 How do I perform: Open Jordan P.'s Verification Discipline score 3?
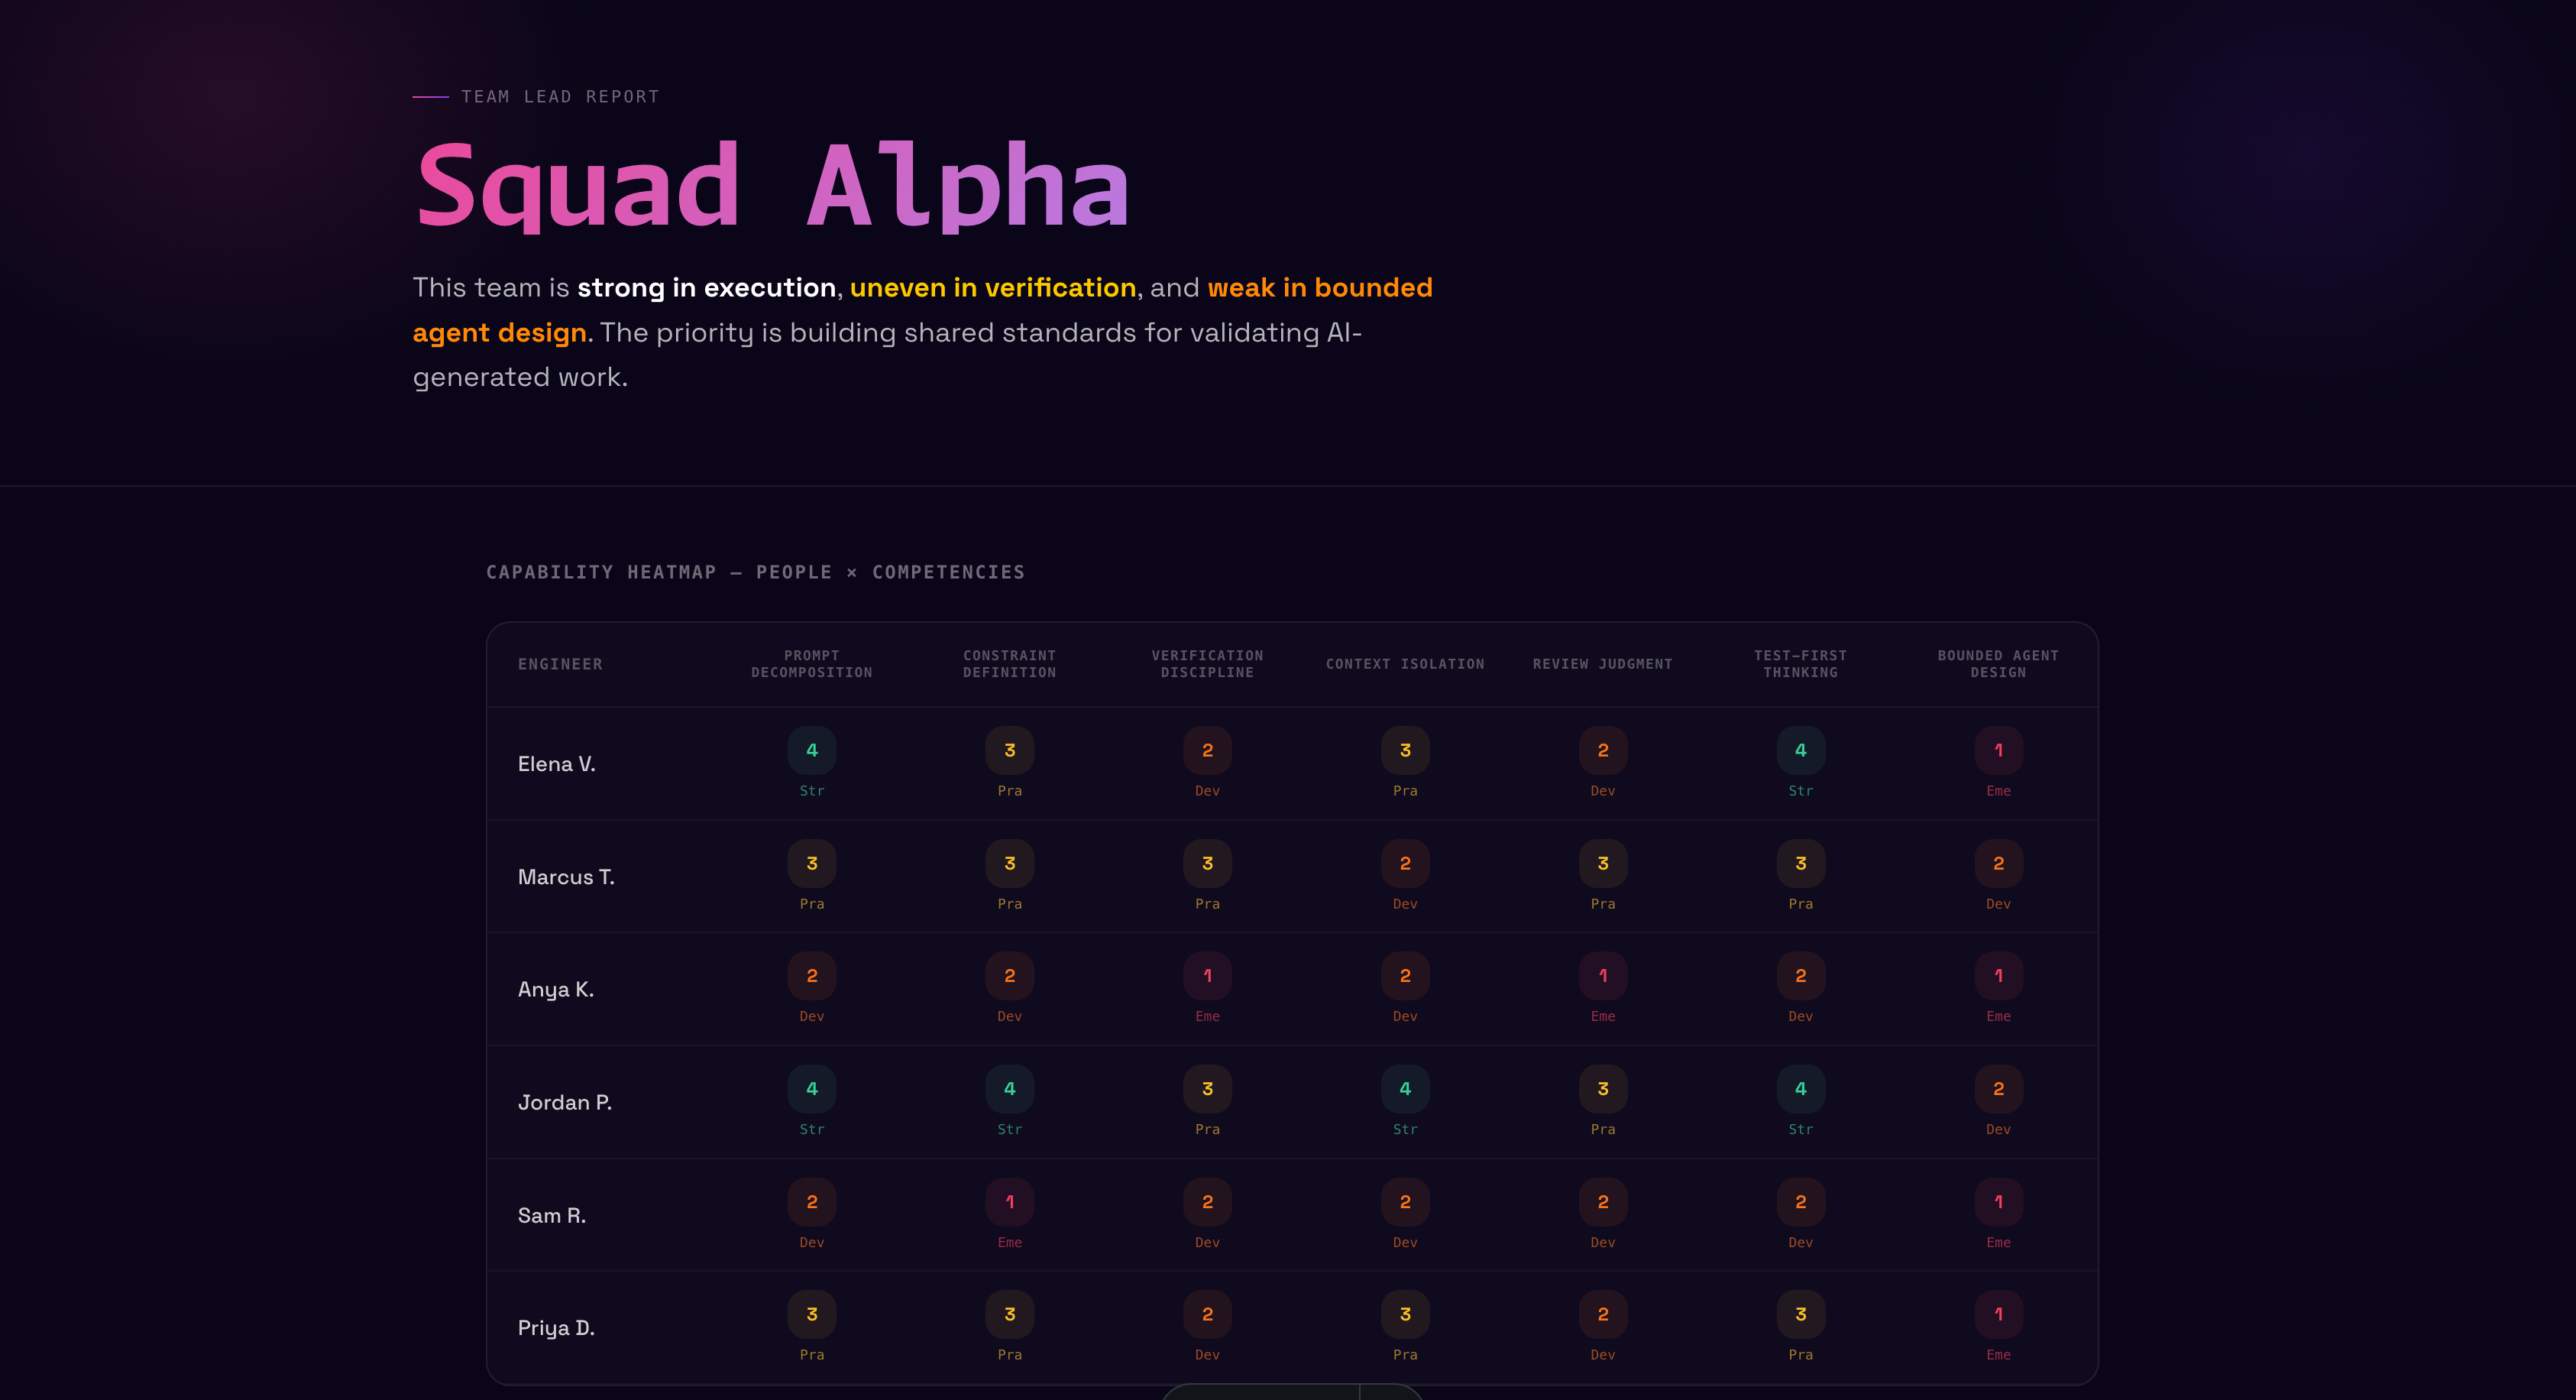[1207, 1089]
